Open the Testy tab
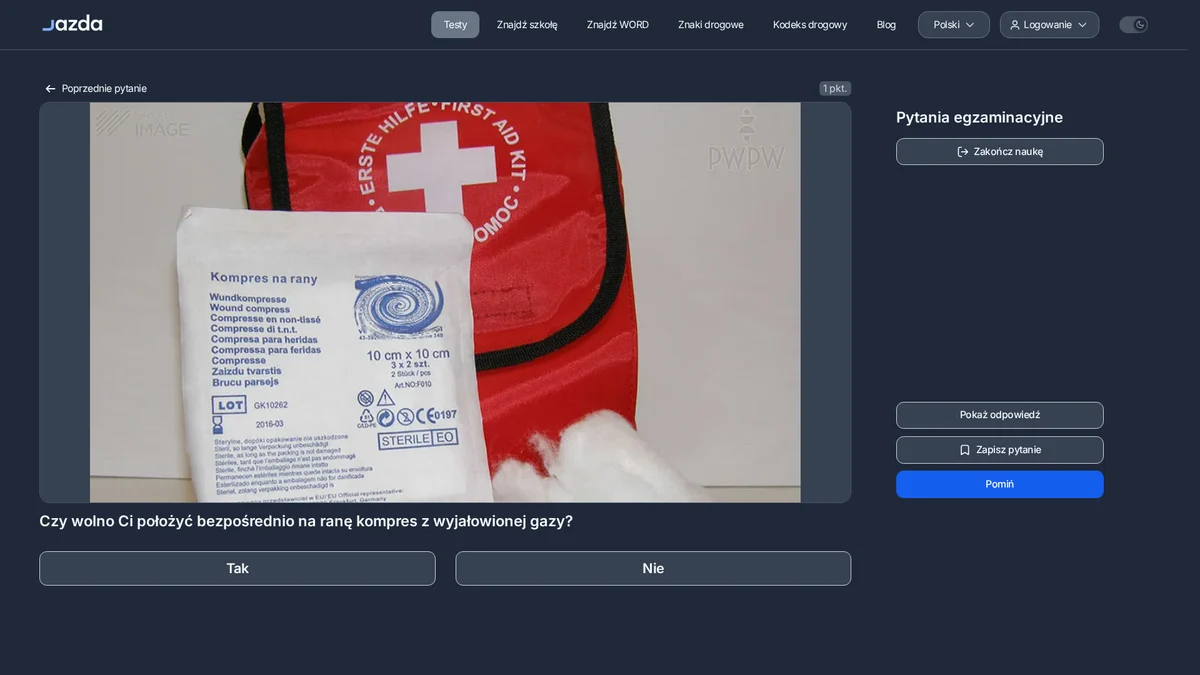This screenshot has height=675, width=1200. point(455,25)
